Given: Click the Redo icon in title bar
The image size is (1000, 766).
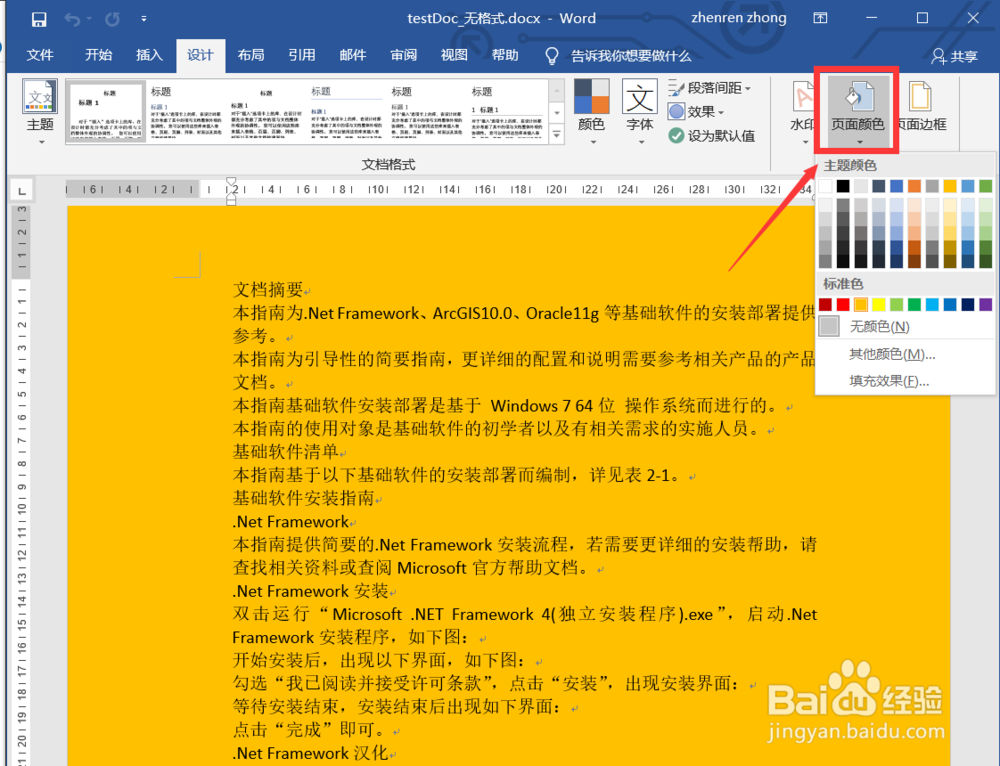Looking at the screenshot, I should [112, 19].
